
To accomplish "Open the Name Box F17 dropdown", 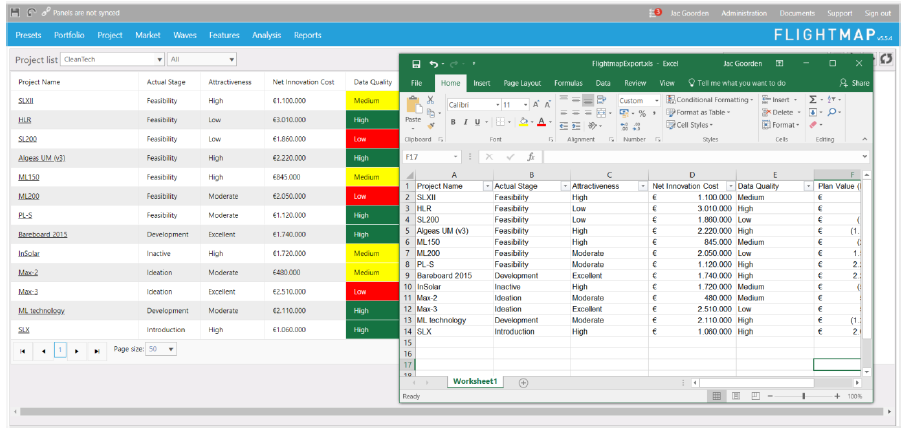I will click(x=456, y=156).
